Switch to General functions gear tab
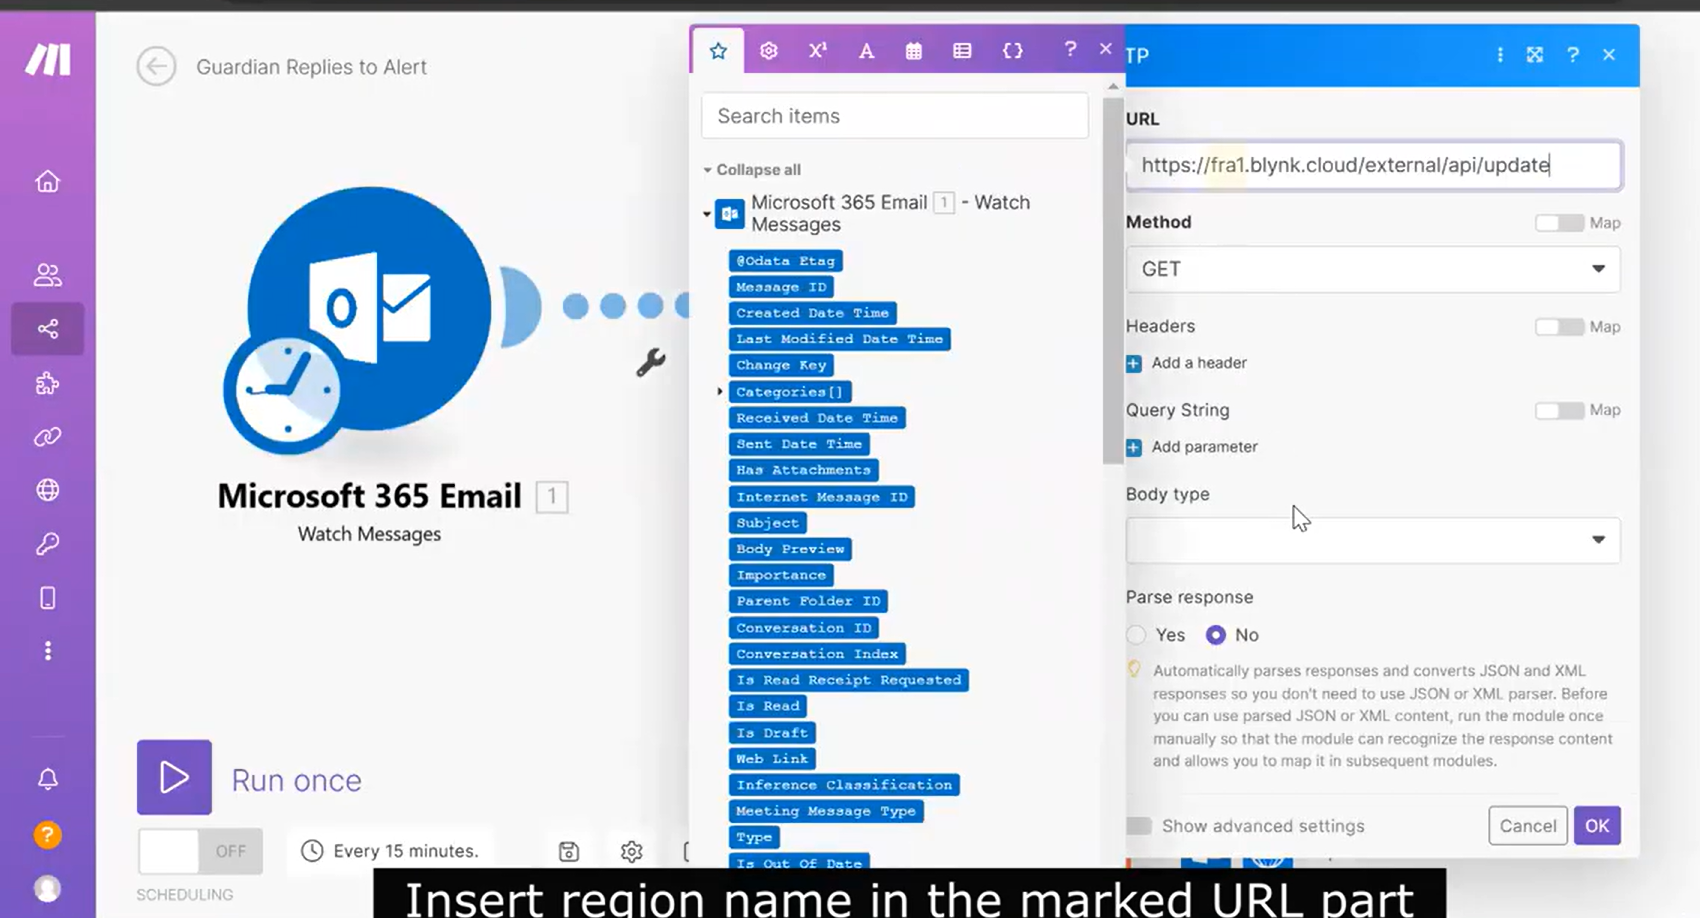The width and height of the screenshot is (1700, 918). point(768,51)
